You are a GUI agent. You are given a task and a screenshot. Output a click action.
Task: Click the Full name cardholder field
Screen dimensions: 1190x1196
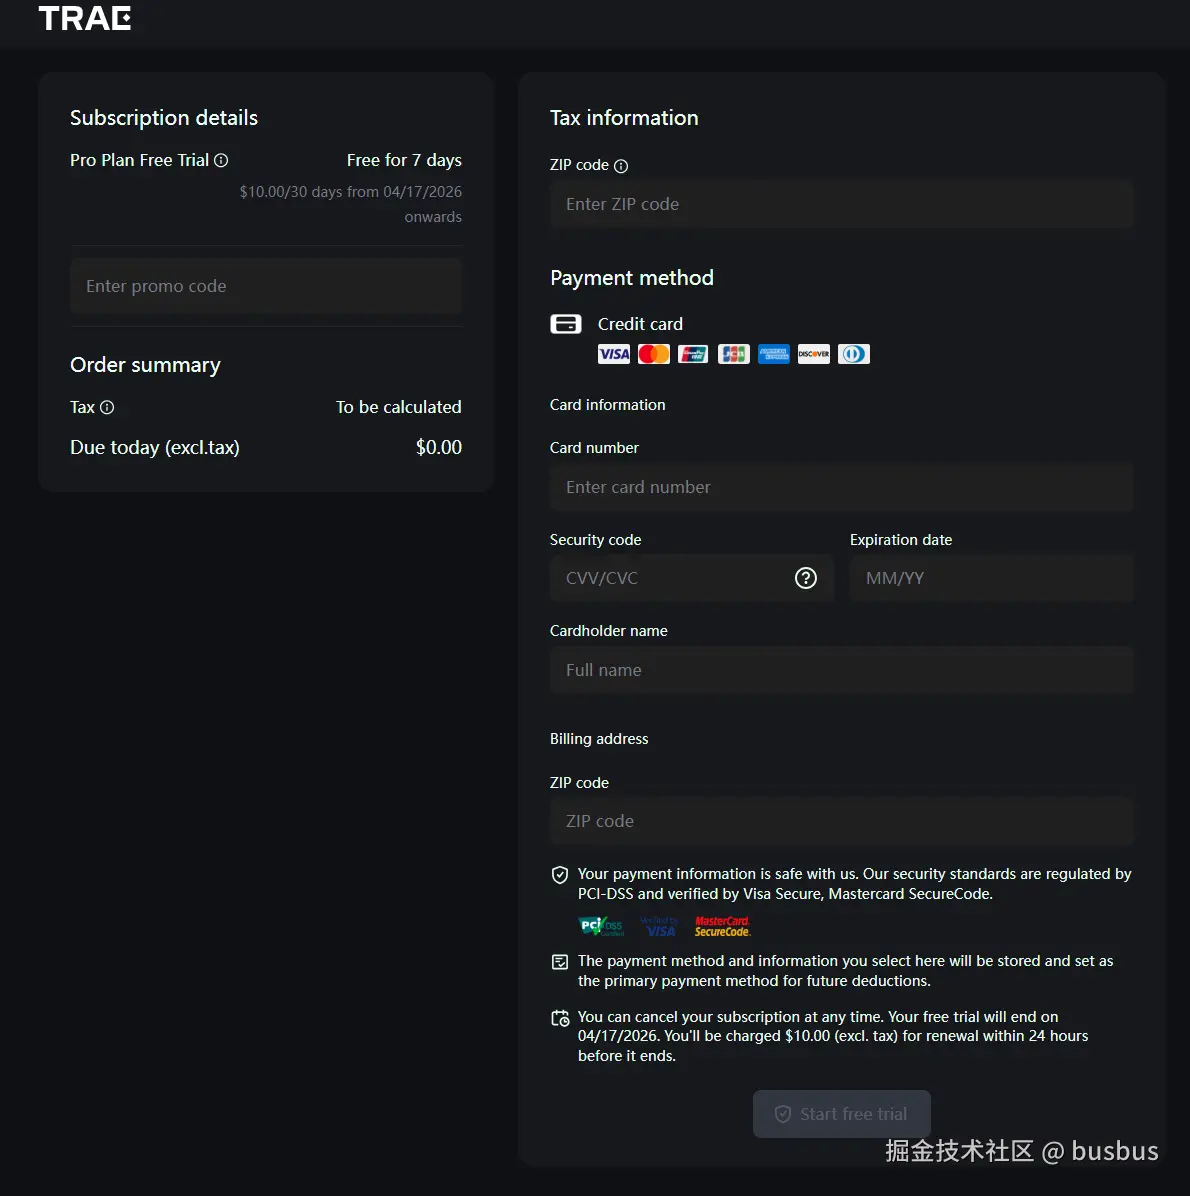click(x=841, y=670)
